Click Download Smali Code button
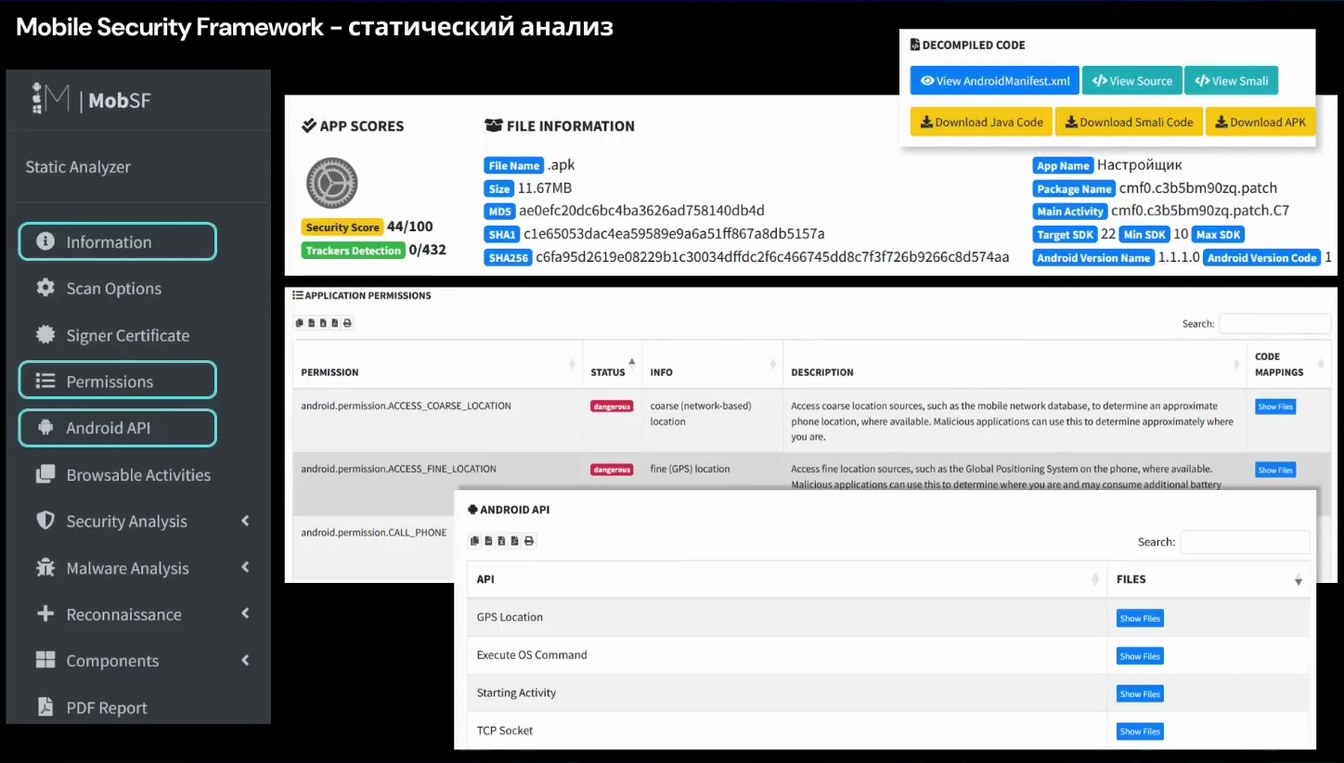Screen dimensions: 1344x763 coord(1129,122)
